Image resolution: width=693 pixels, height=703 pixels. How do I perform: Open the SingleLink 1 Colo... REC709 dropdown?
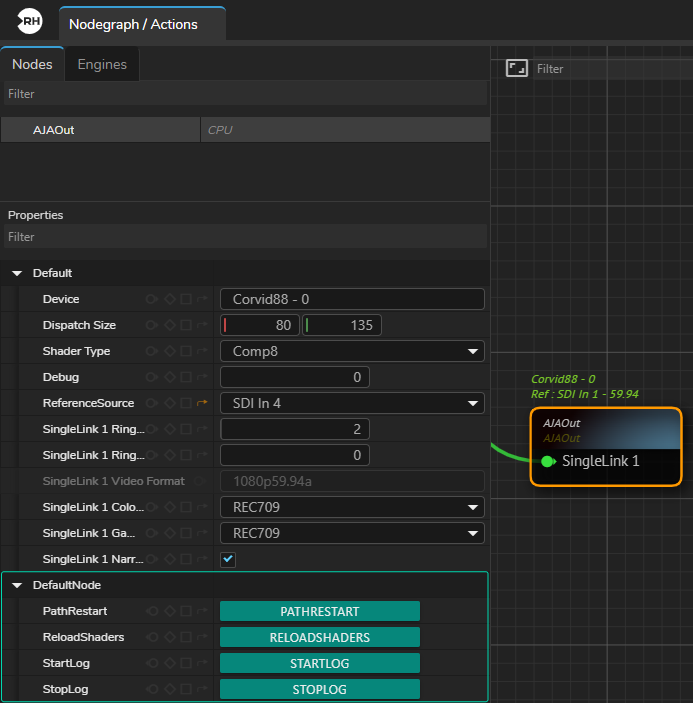pos(352,507)
